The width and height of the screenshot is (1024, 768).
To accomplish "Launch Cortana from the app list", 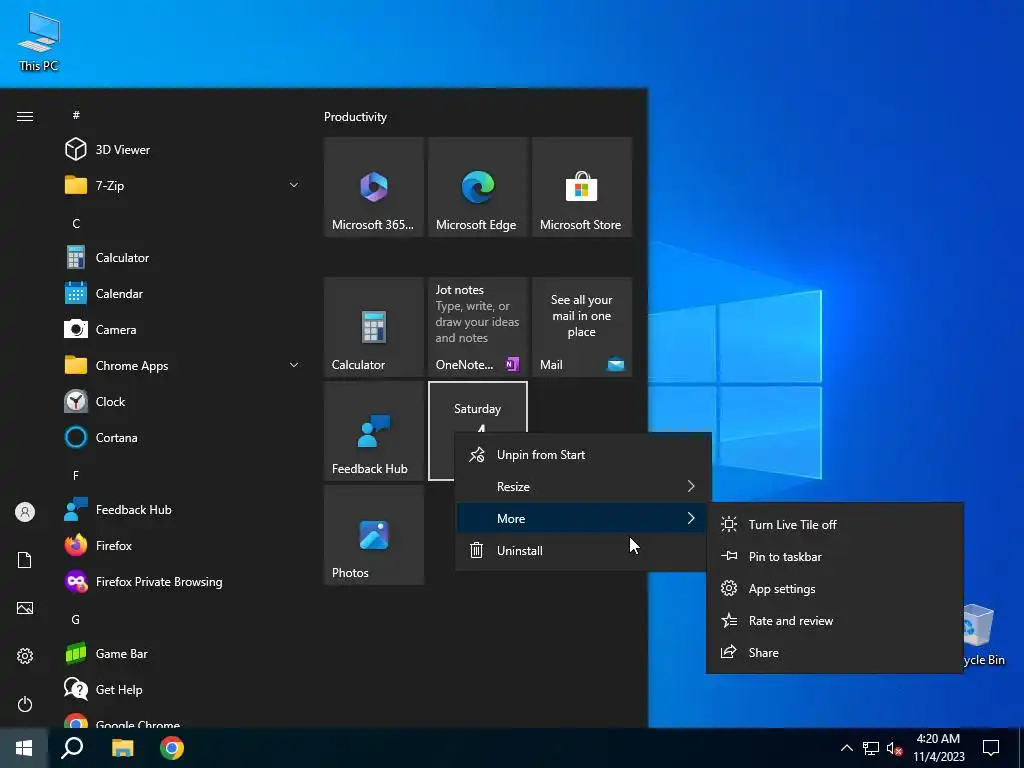I will tap(183, 437).
